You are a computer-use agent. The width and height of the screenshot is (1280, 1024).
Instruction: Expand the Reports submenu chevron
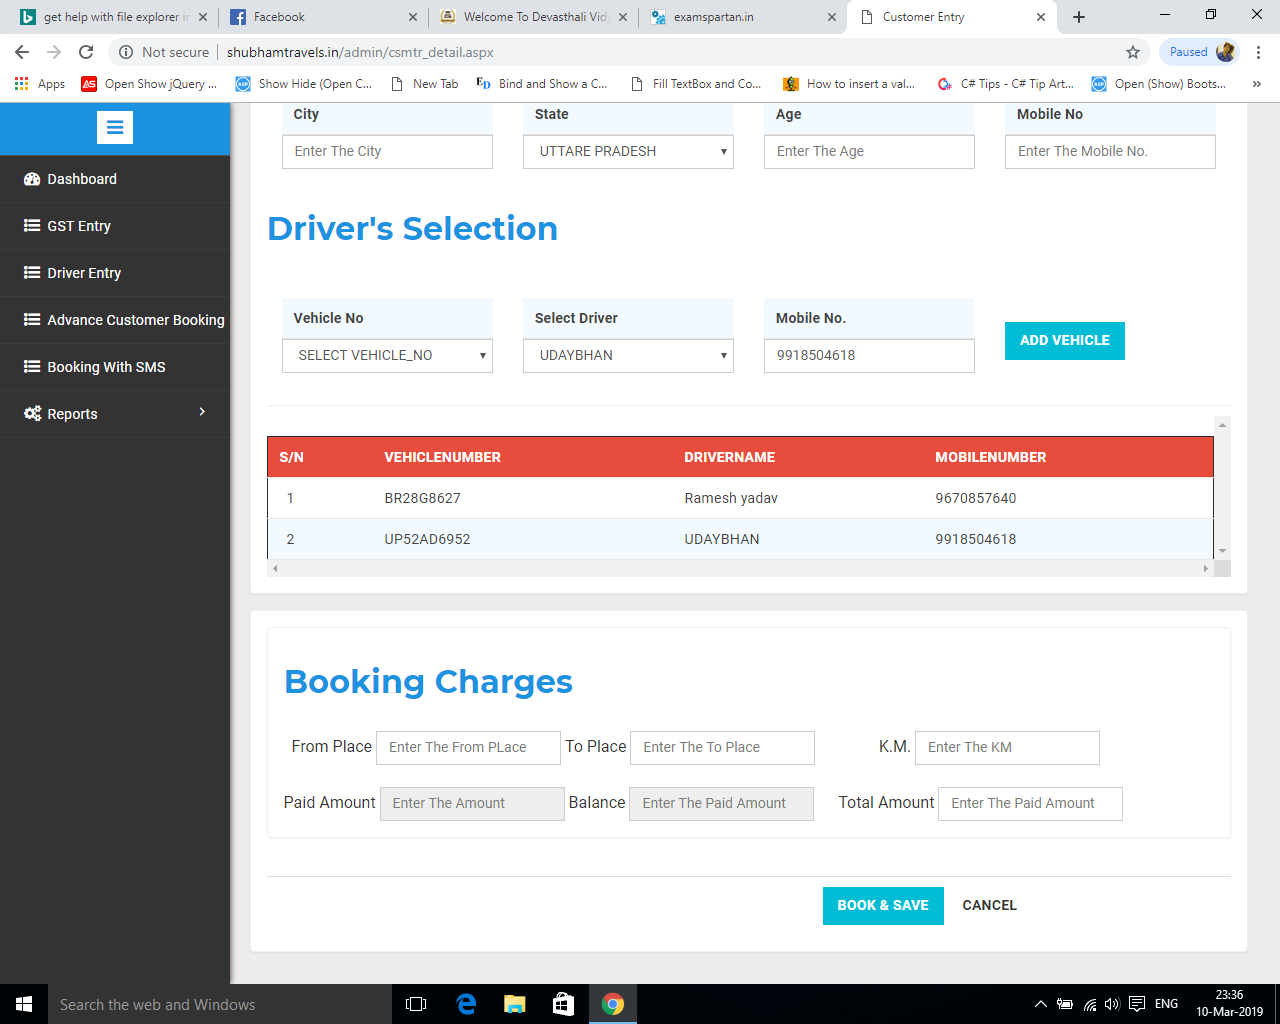(x=202, y=412)
